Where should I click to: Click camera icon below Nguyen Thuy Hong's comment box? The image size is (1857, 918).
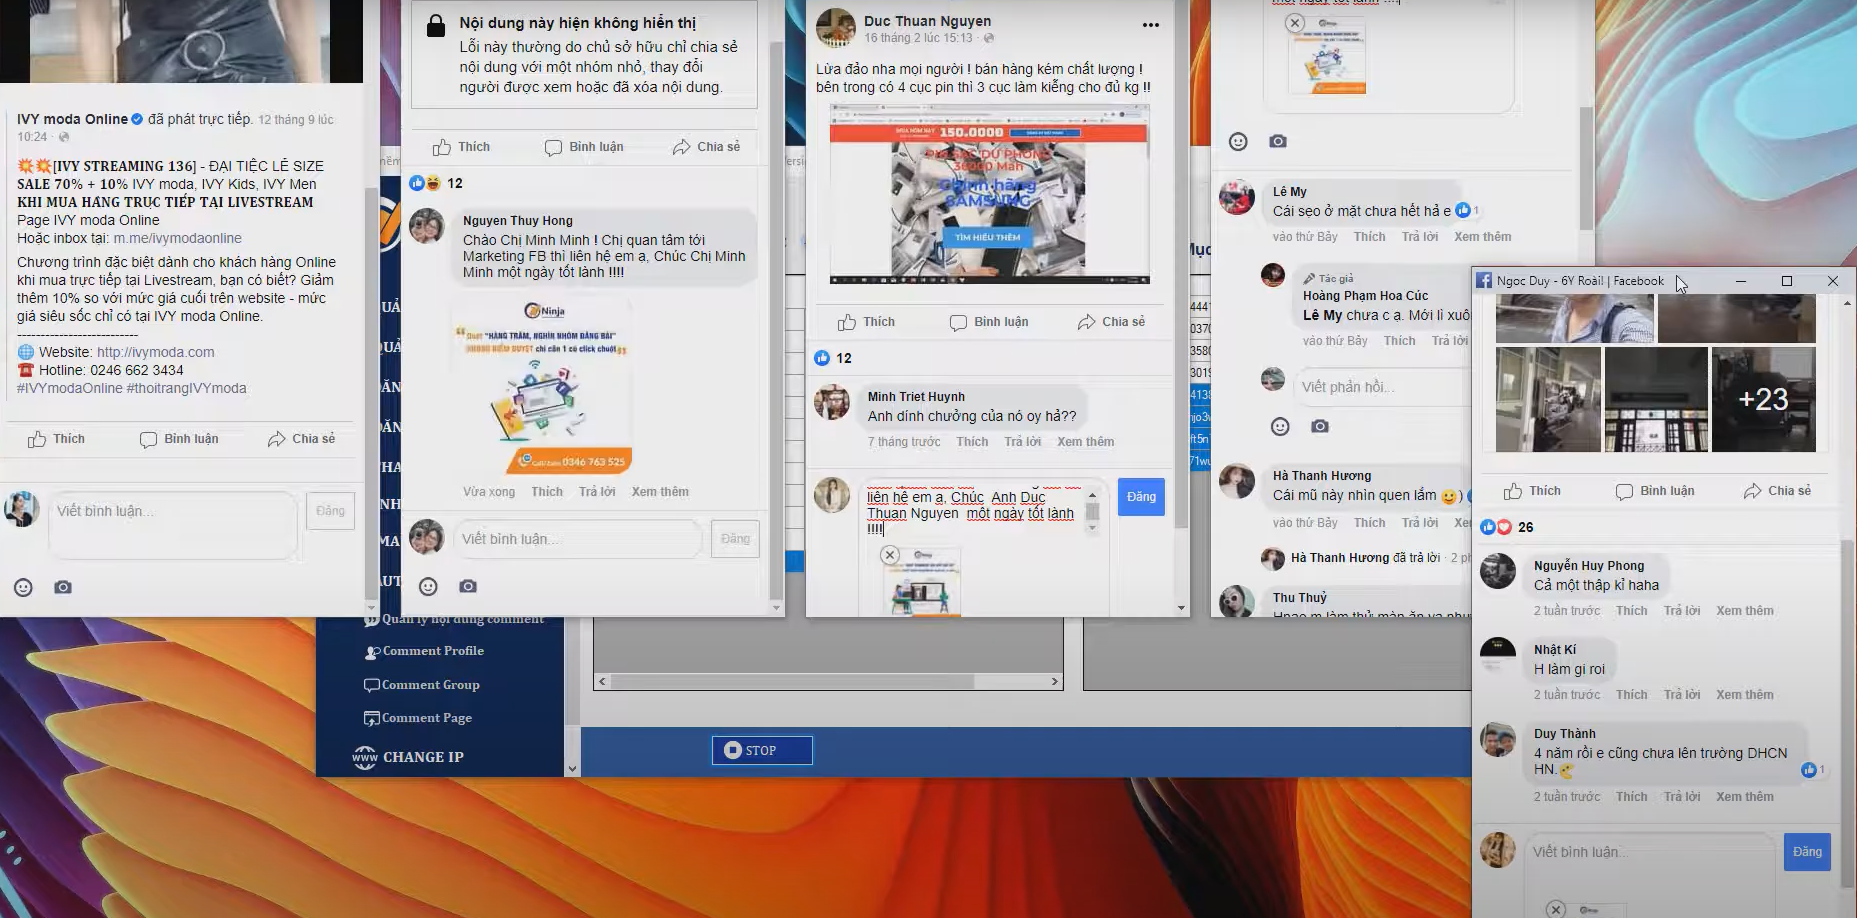coord(468,586)
